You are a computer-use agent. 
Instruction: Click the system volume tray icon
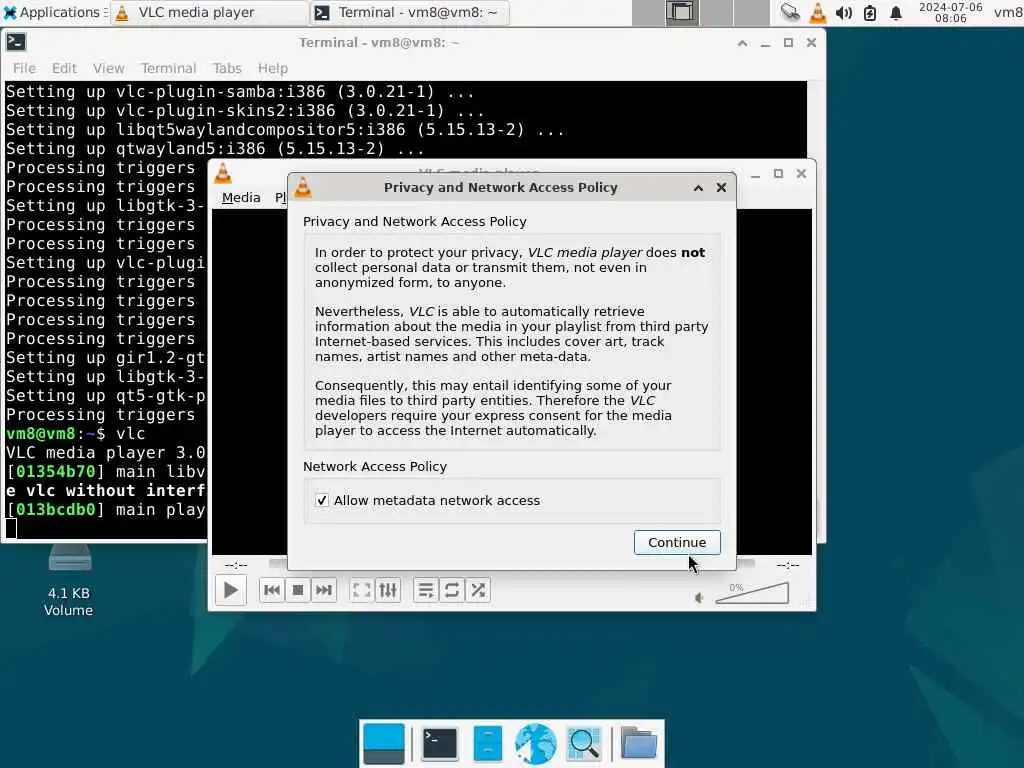coord(844,12)
